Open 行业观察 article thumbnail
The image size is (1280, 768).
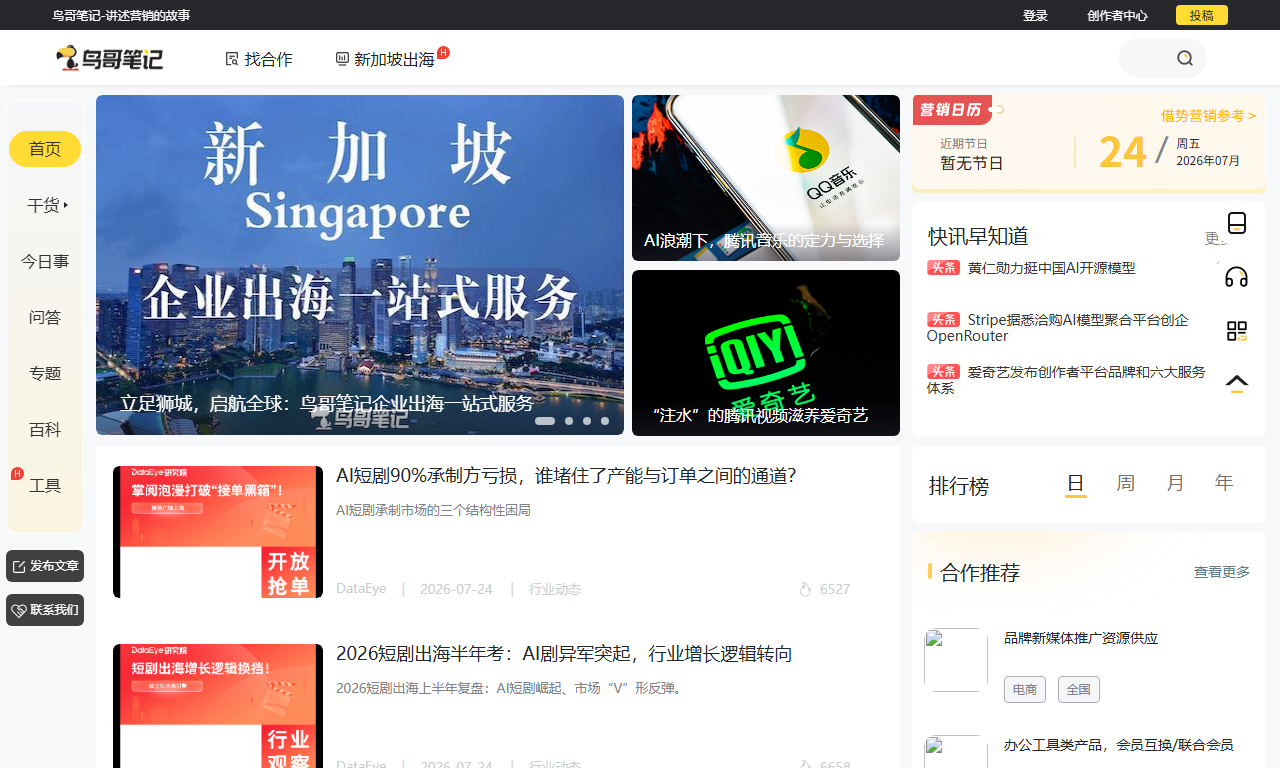[218, 706]
